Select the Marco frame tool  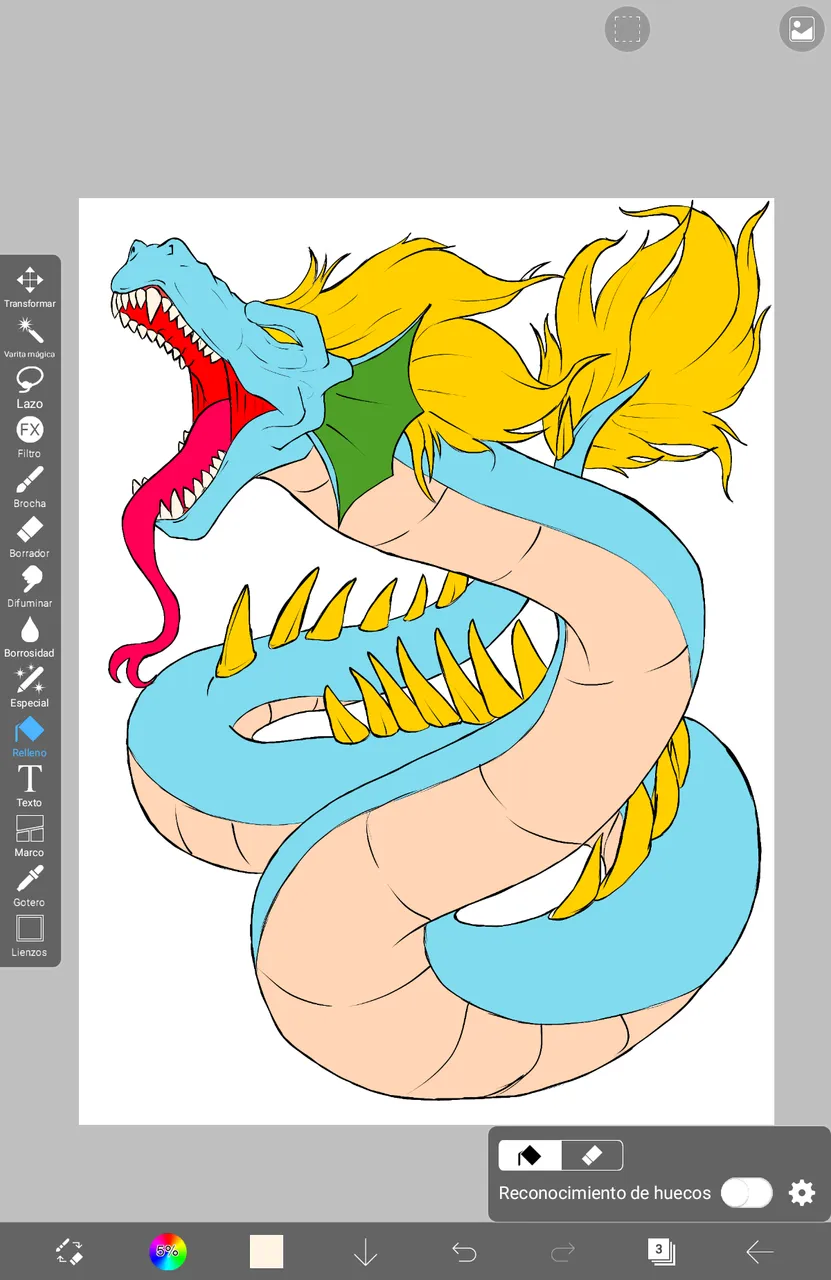coord(29,836)
